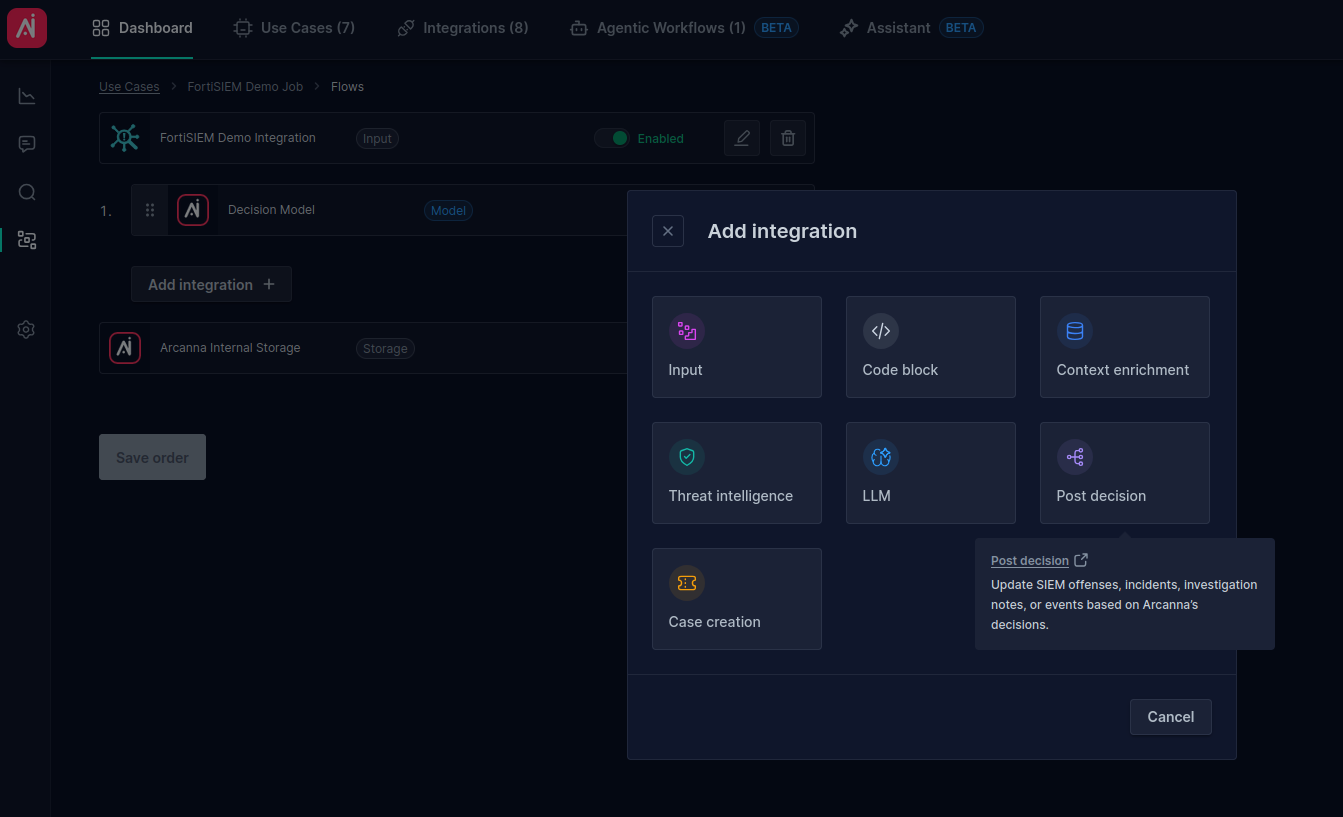Select the Post decision icon card
The height and width of the screenshot is (817, 1343).
1125,473
